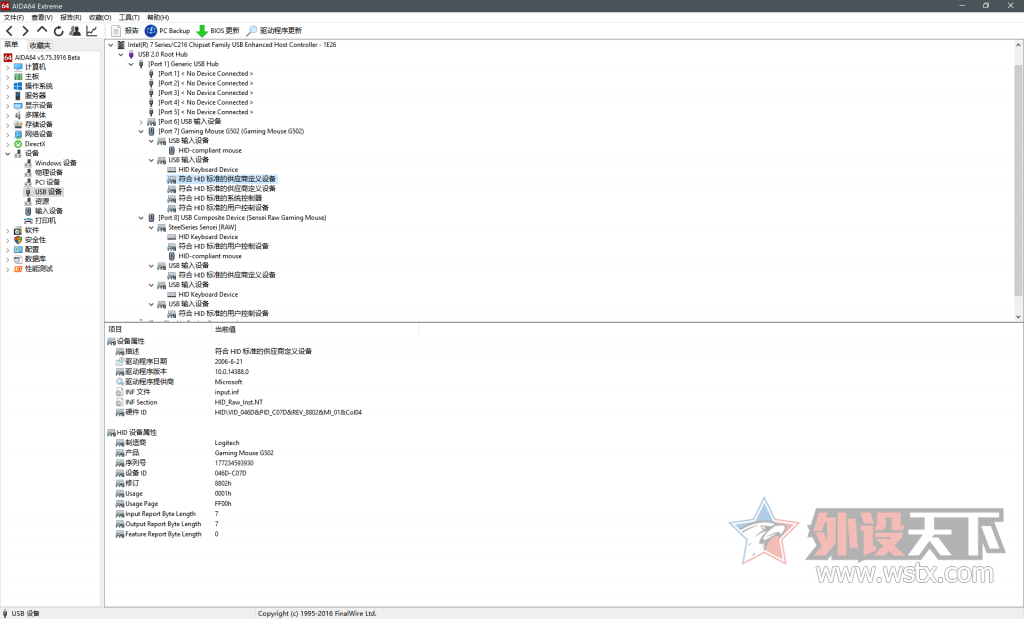Open the 报告(R) menu
Screen dimensions: 1024x619
pyautogui.click(x=71, y=18)
